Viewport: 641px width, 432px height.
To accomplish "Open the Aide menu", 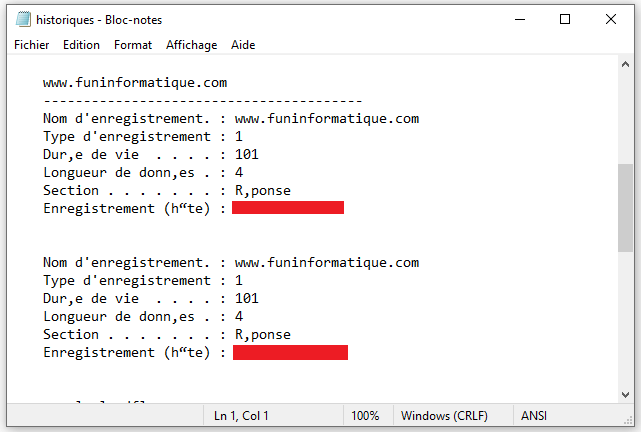I will [243, 45].
